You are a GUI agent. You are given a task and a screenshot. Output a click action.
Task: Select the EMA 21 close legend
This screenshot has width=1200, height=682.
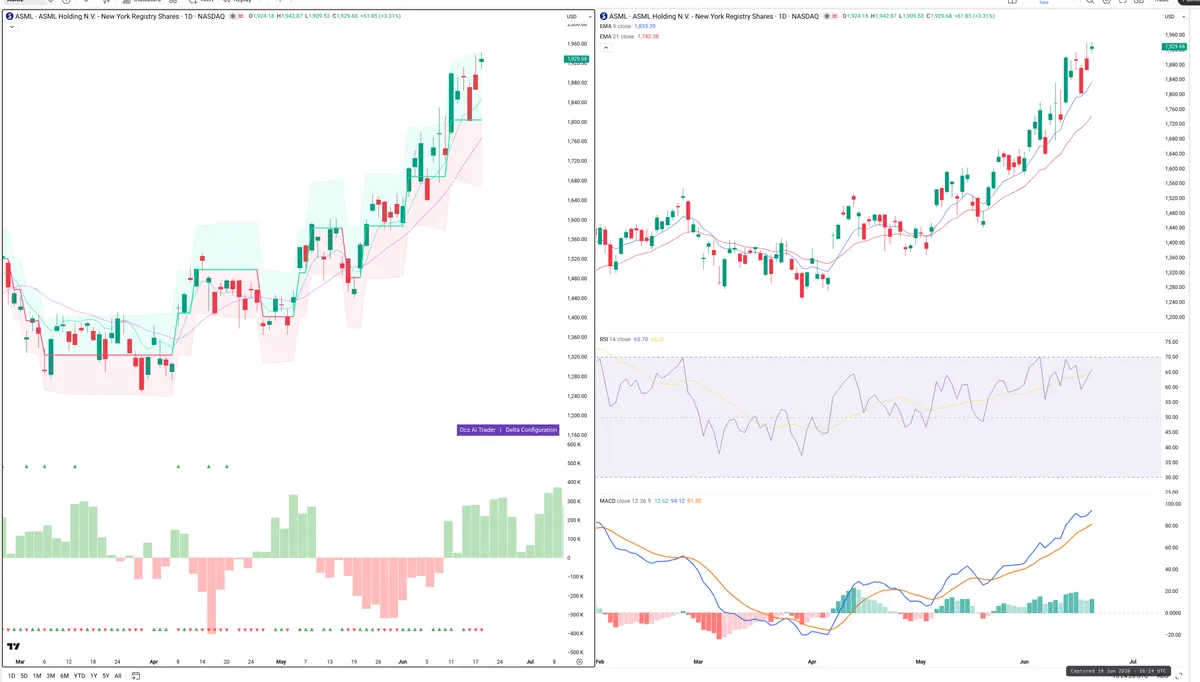(x=616, y=37)
